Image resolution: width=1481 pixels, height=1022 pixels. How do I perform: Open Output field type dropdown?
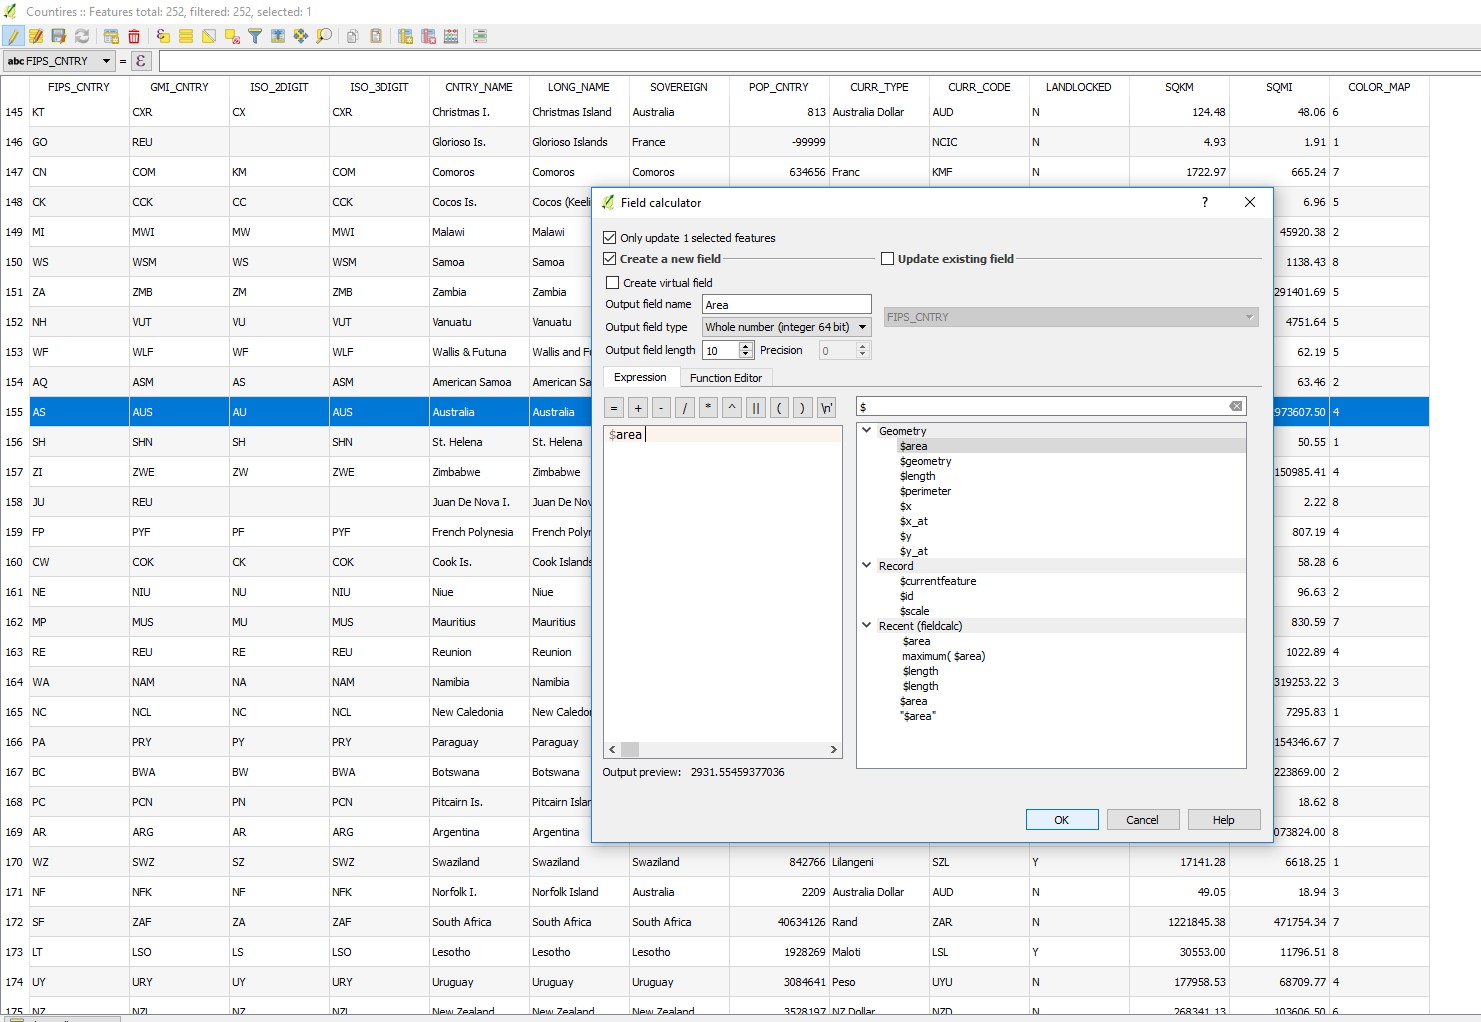click(786, 327)
